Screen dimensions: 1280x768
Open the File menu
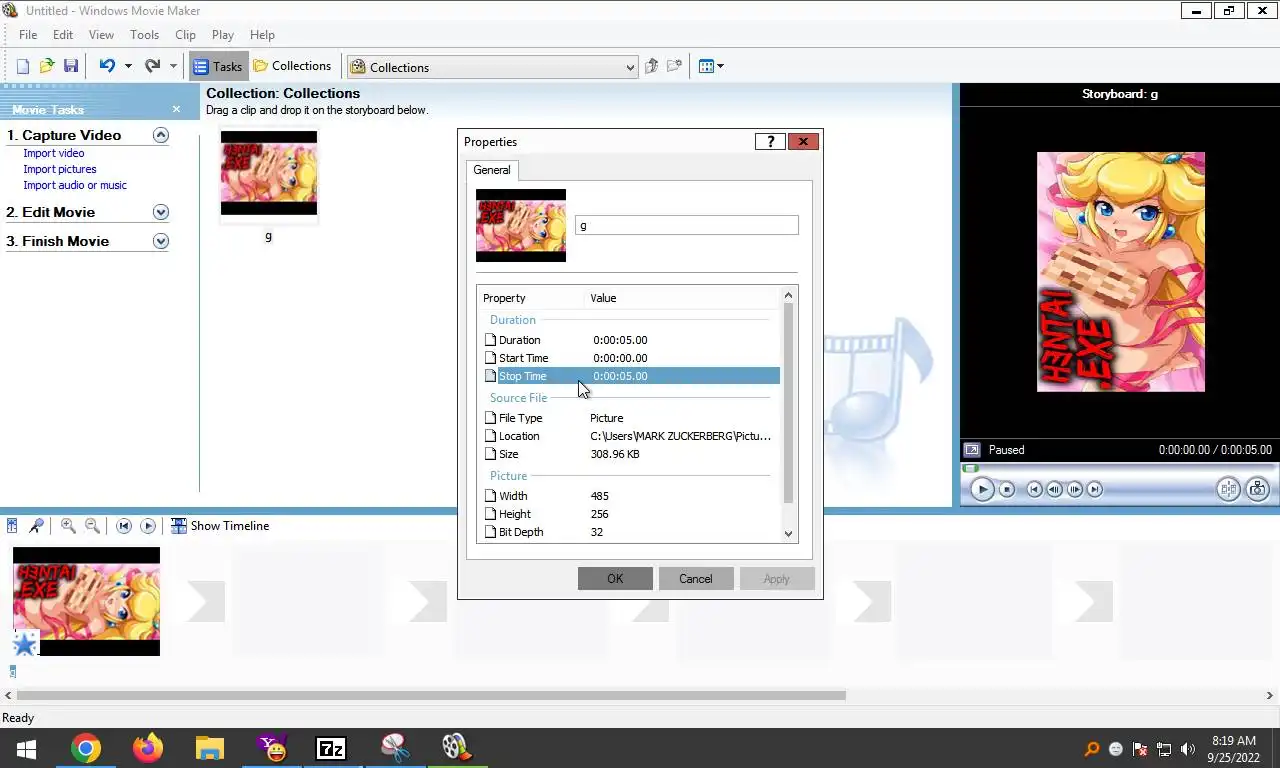tap(28, 34)
